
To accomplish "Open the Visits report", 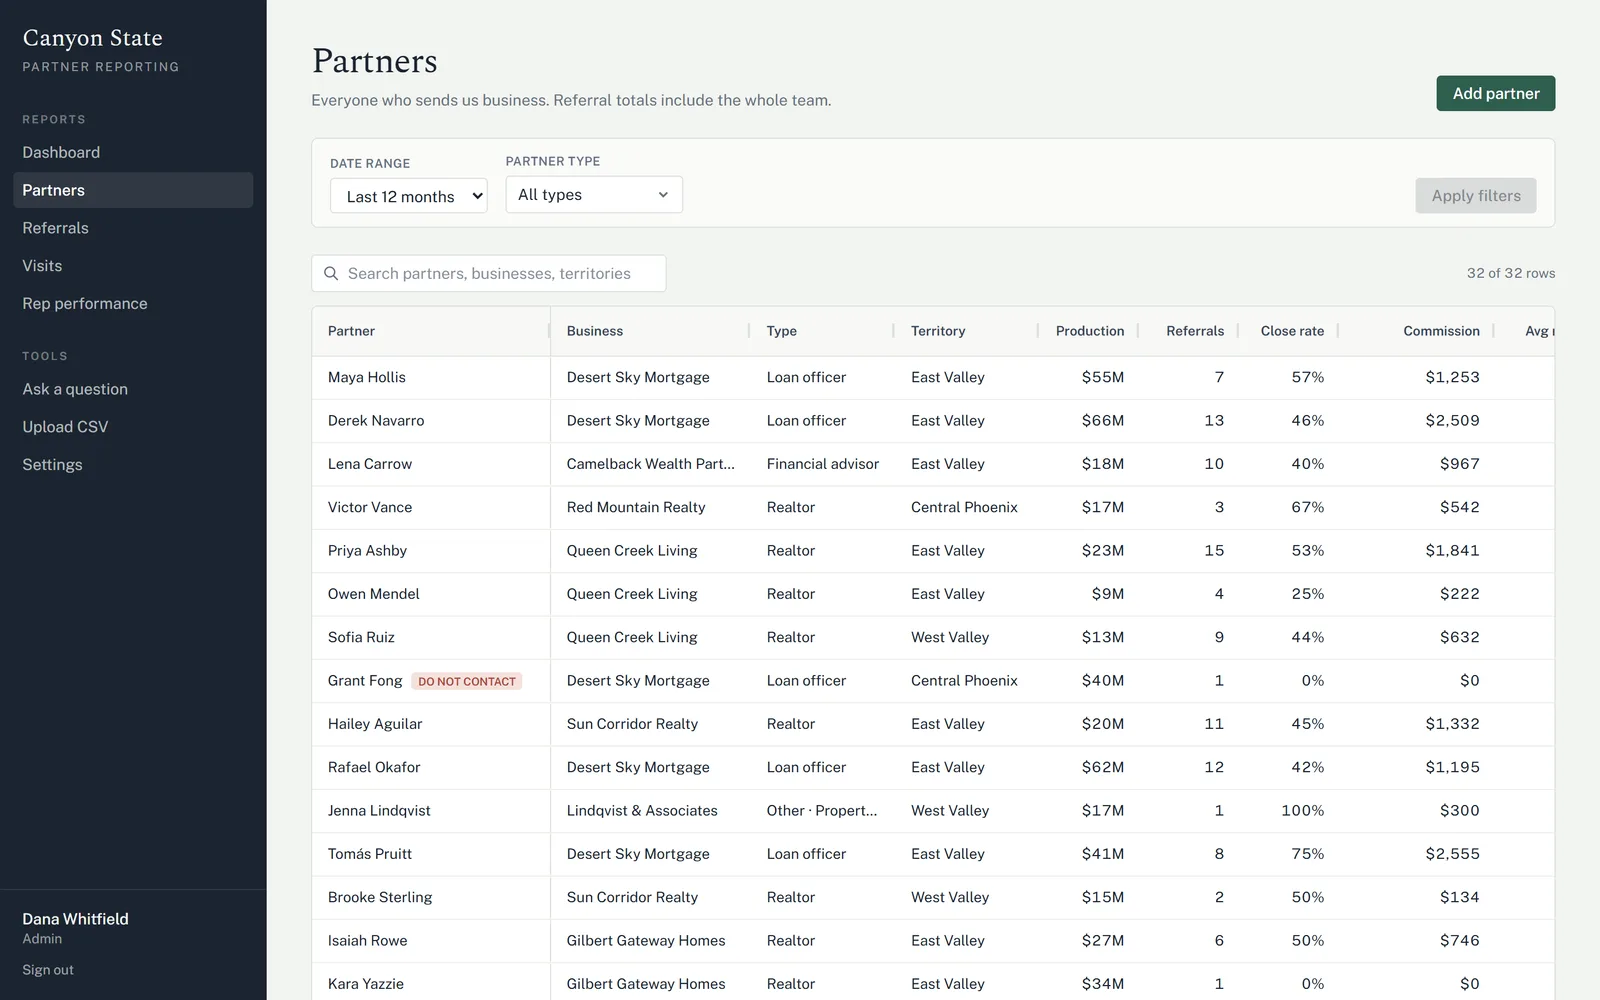I will point(133,266).
